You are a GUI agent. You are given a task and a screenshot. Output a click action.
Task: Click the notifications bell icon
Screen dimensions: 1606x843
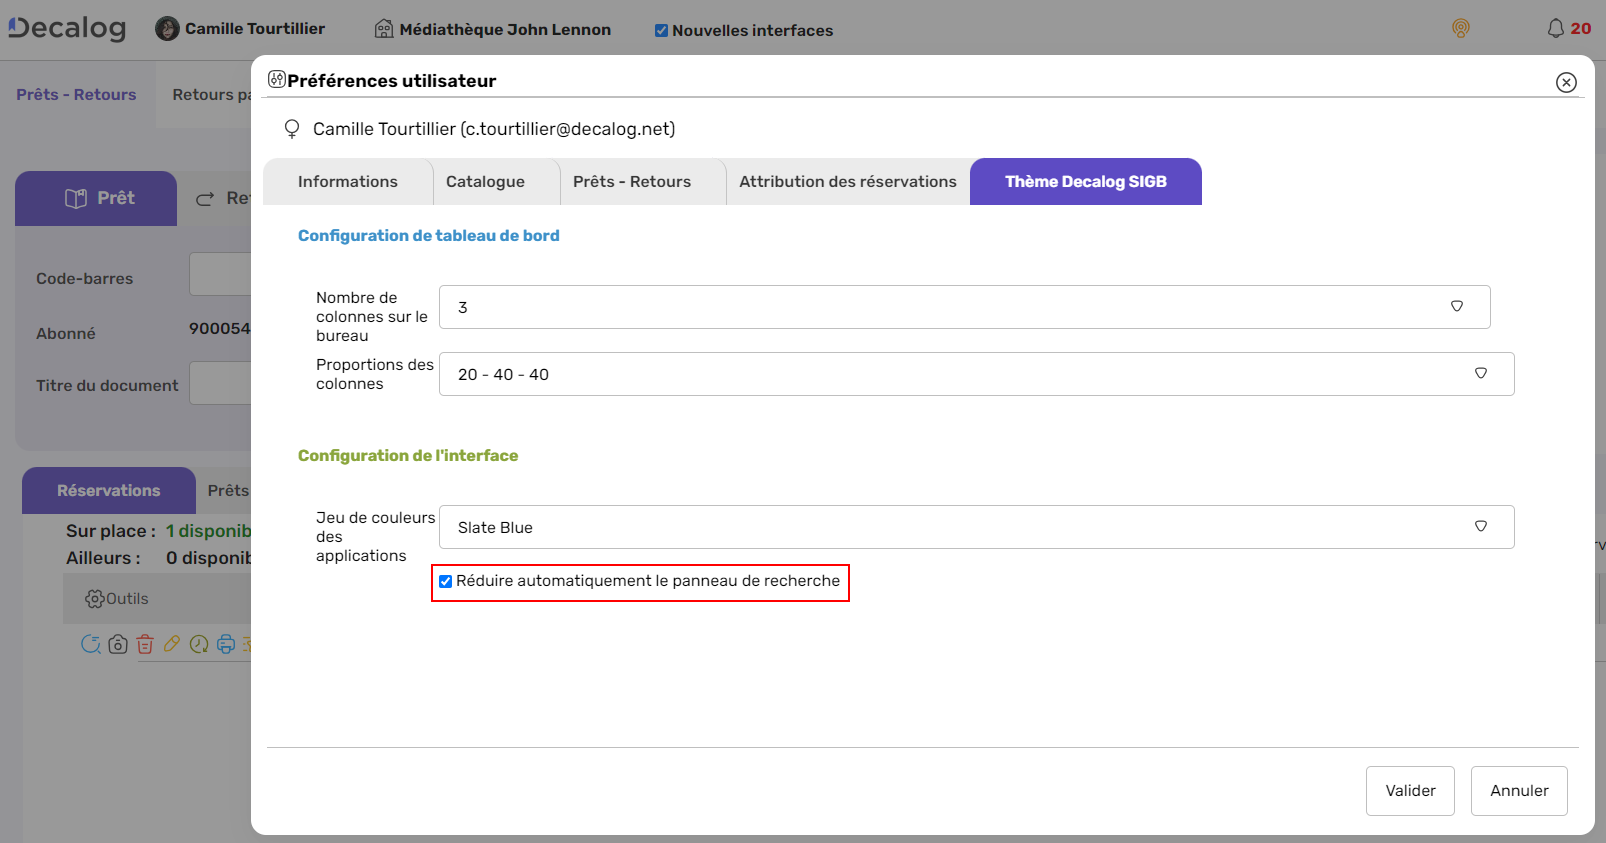pos(1555,29)
